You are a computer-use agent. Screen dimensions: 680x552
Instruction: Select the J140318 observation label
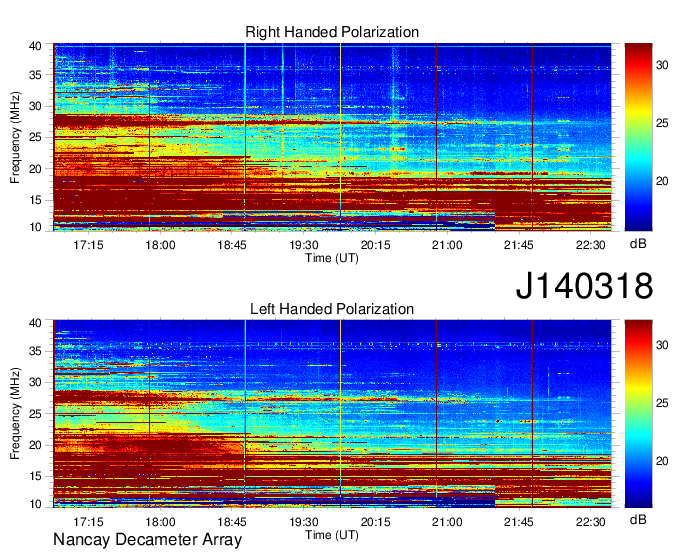point(584,286)
